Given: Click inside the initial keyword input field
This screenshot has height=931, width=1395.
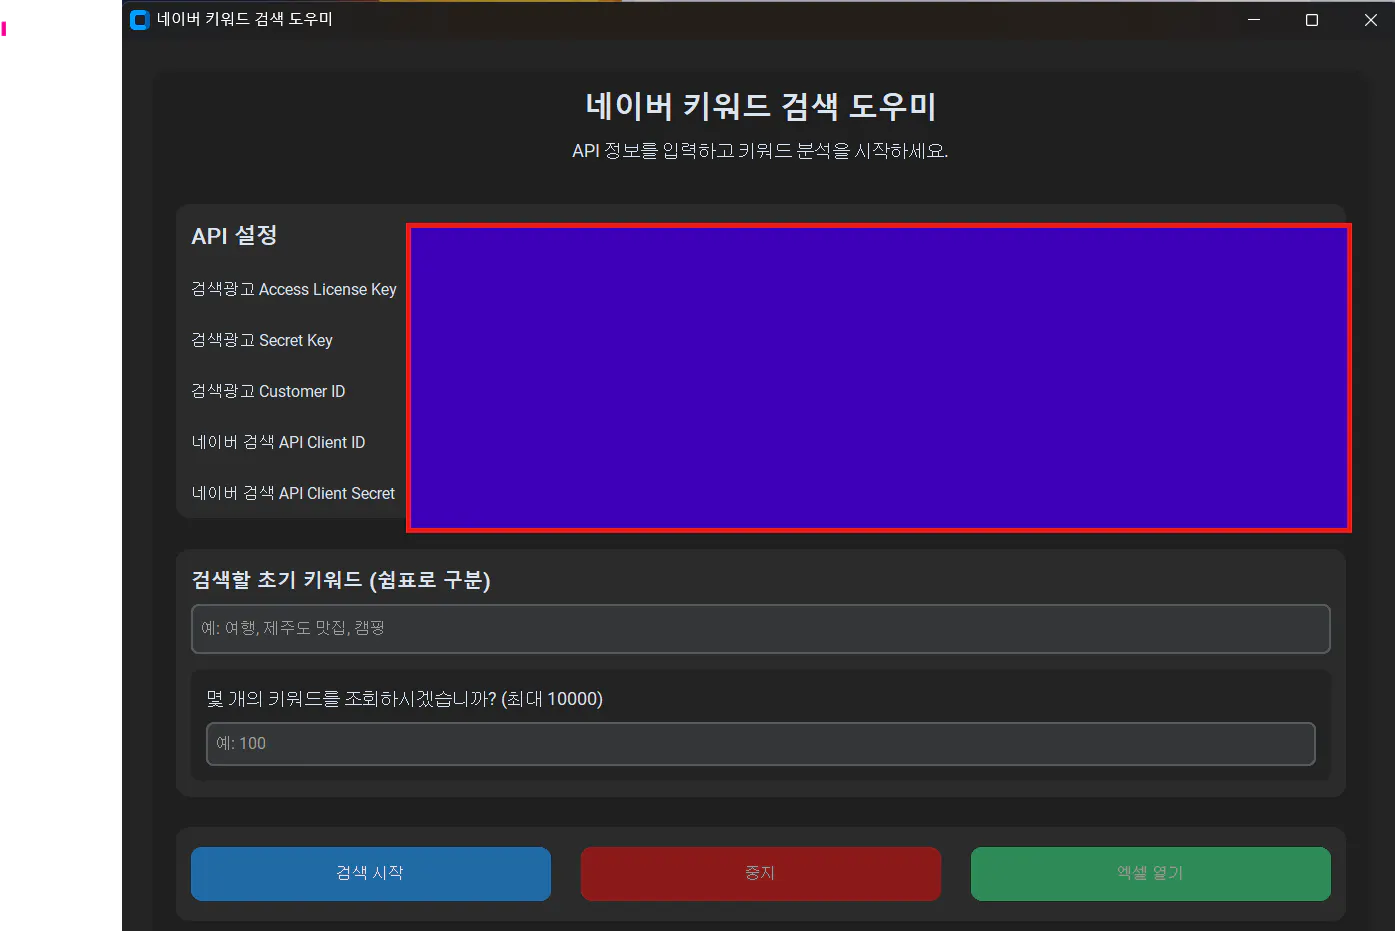Looking at the screenshot, I should pyautogui.click(x=760, y=629).
